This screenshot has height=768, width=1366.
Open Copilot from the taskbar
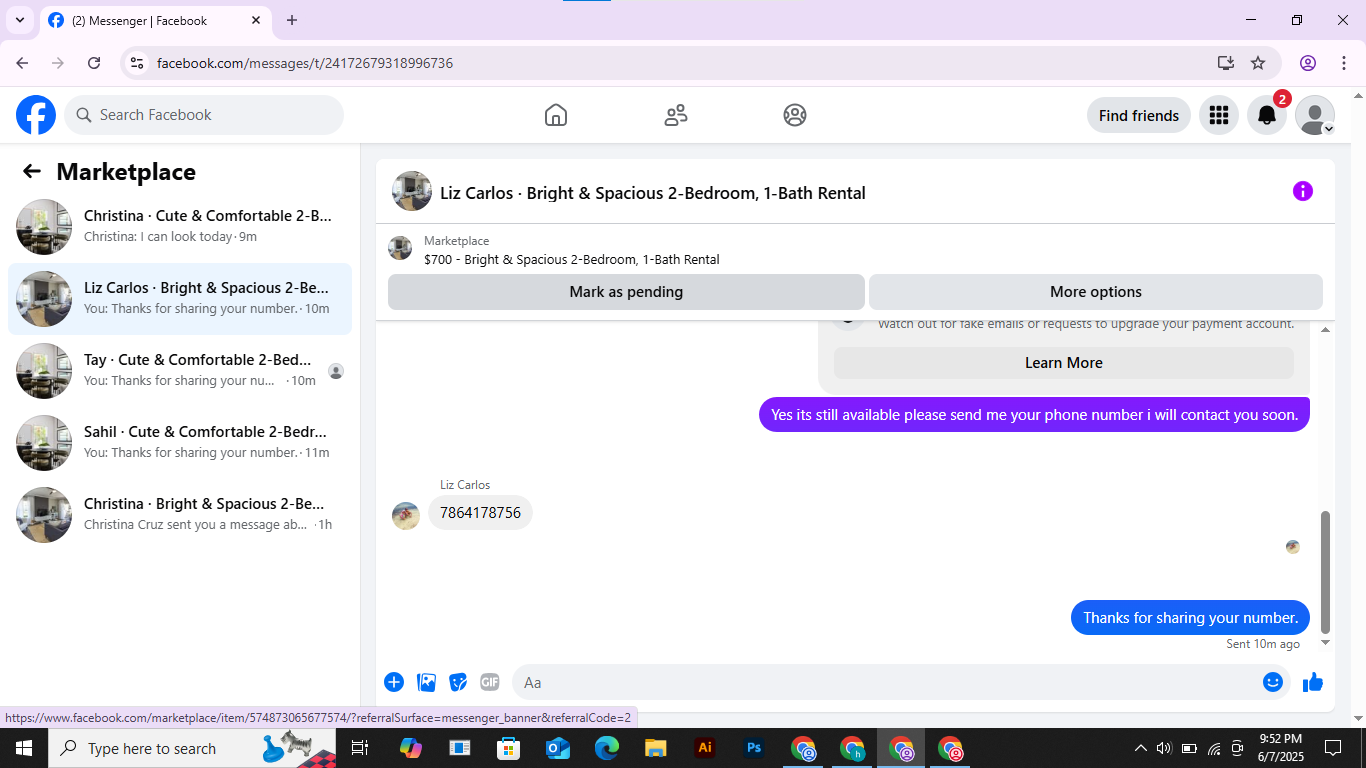[411, 748]
